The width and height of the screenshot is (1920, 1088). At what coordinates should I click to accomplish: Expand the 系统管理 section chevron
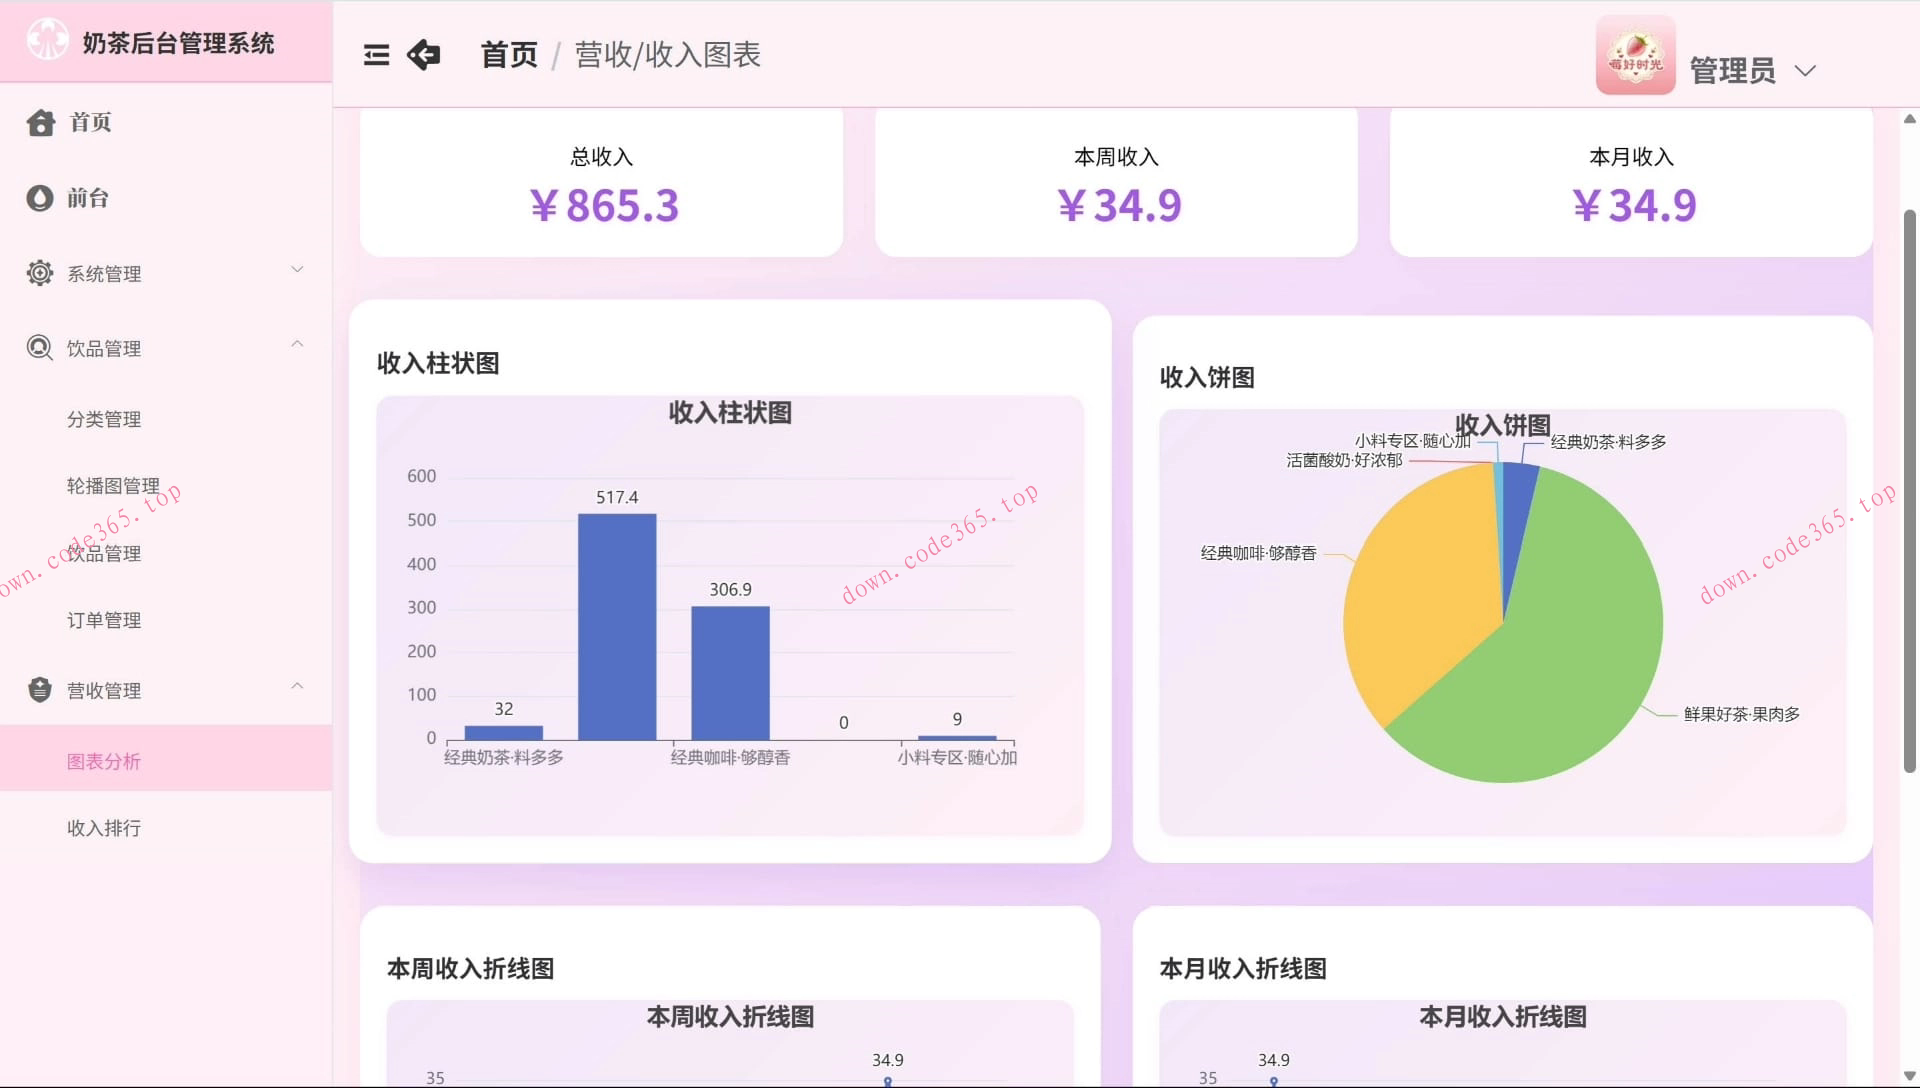[x=297, y=269]
